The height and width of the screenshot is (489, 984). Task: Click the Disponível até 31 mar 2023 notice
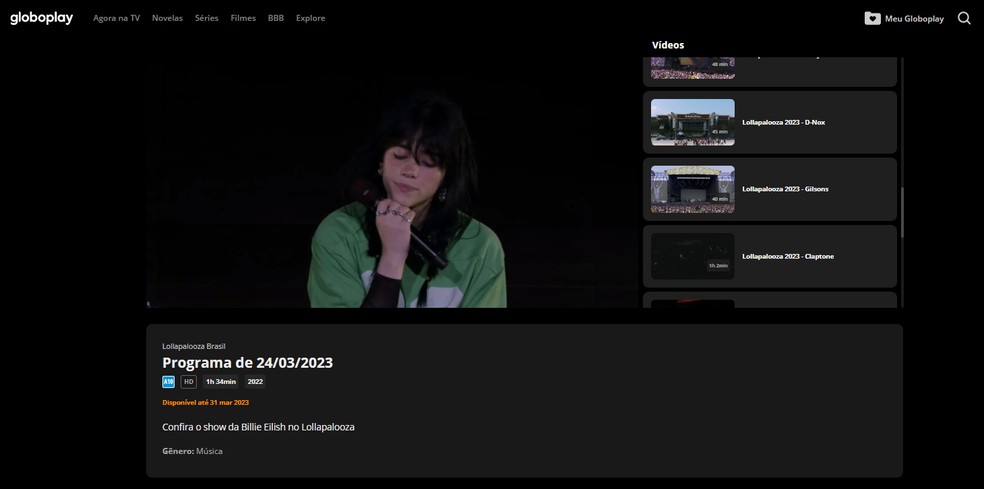(x=205, y=402)
